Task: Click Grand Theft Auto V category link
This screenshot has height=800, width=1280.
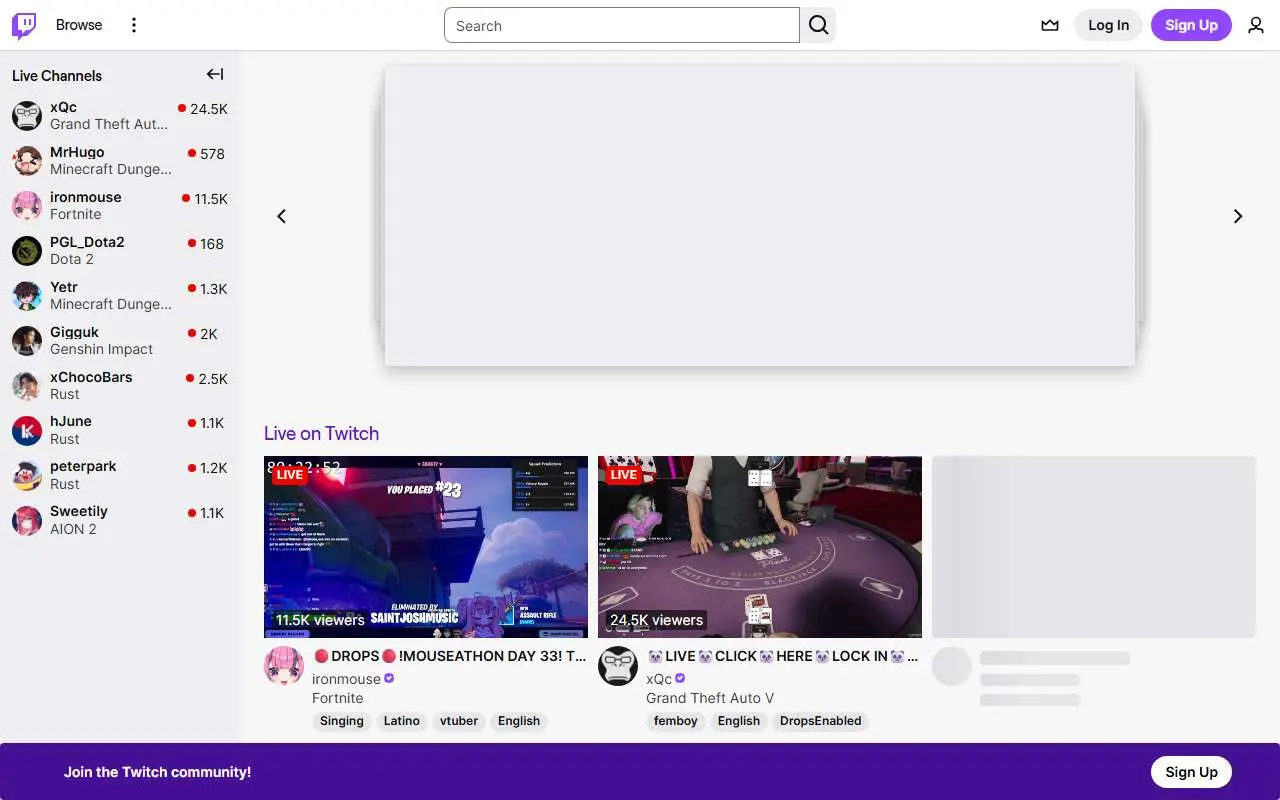Action: point(710,698)
